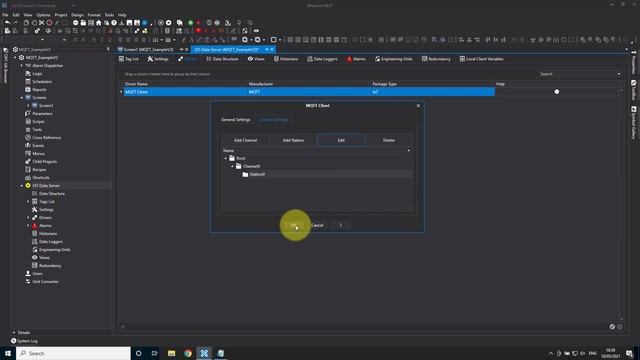The height and width of the screenshot is (360, 640).
Task: Open Scripts node in project tree
Action: pos(38,122)
